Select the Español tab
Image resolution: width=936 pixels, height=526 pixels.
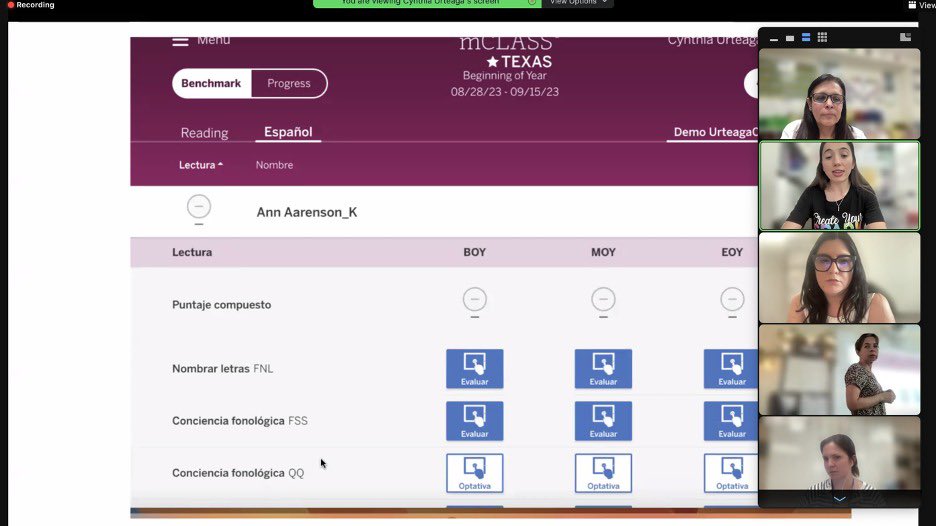coord(288,132)
